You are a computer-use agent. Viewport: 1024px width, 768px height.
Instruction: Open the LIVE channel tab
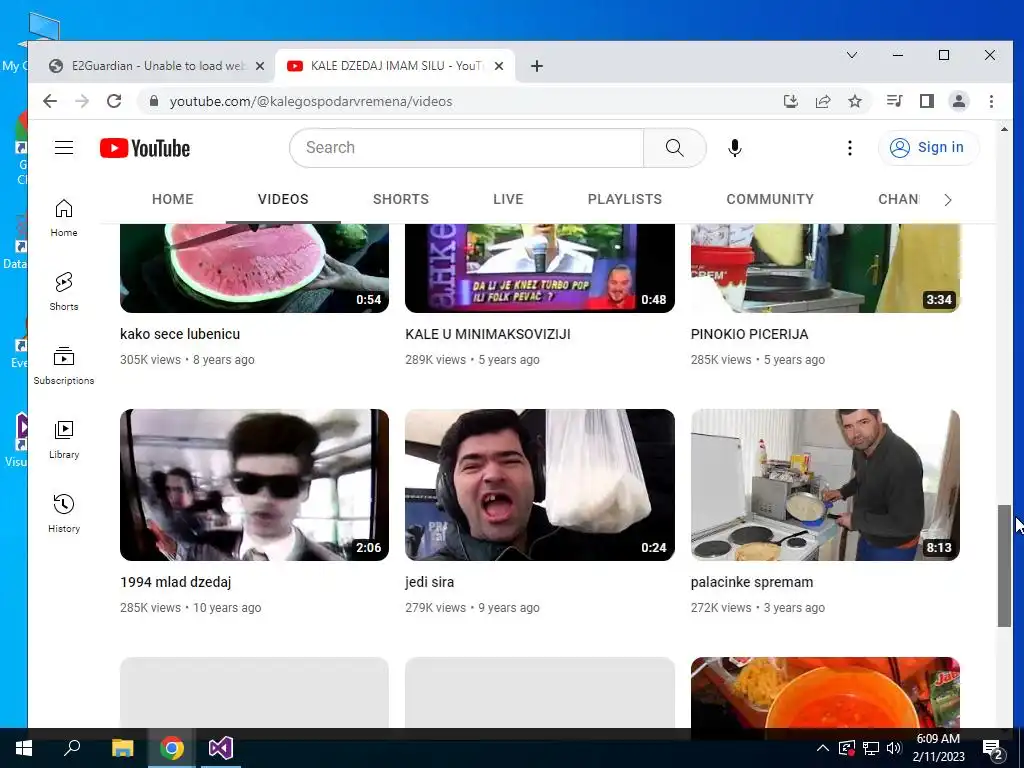coord(508,199)
